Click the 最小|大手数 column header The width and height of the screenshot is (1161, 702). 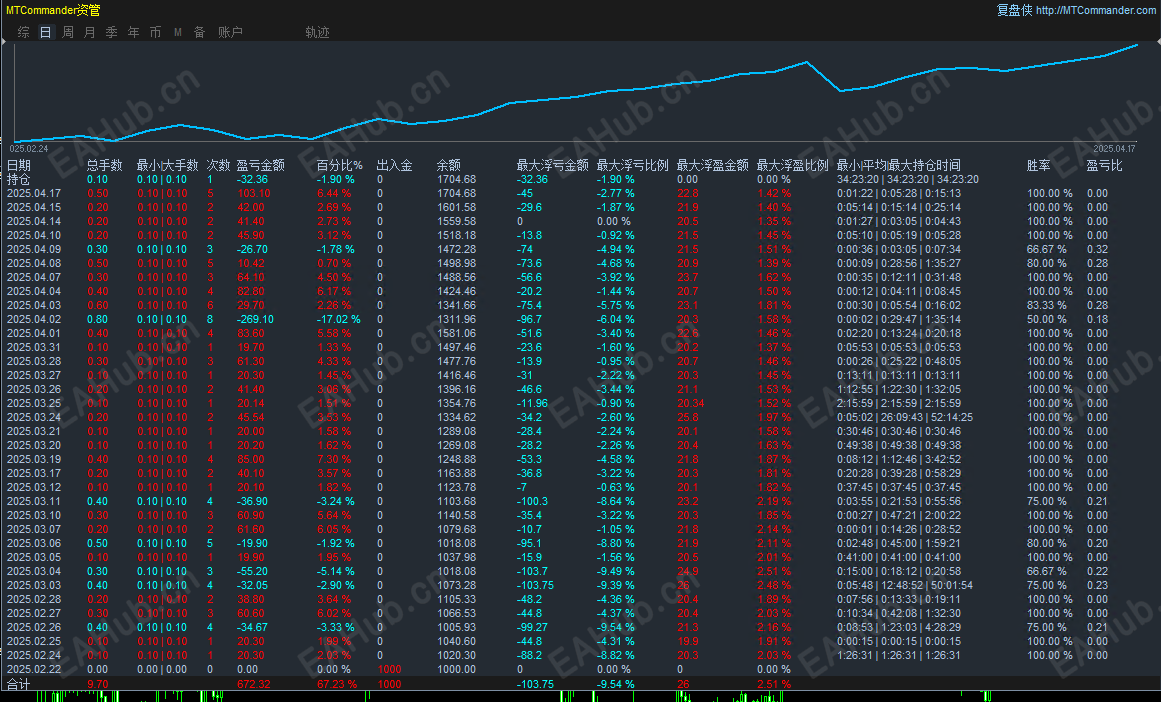coord(167,165)
